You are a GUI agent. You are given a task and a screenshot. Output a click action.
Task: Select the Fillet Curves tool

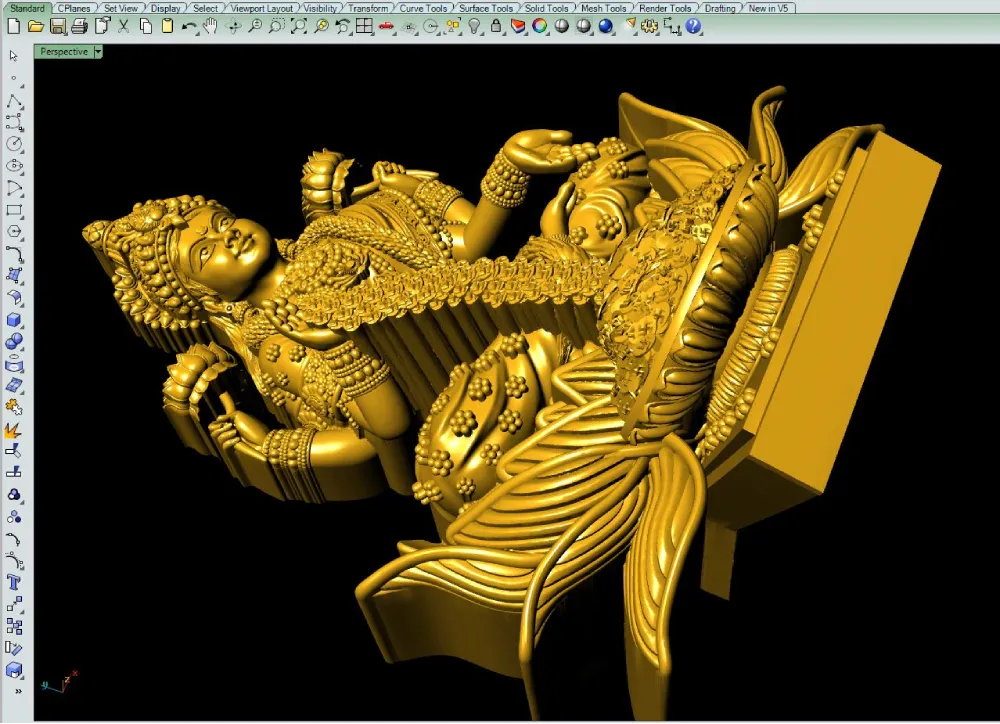14,254
